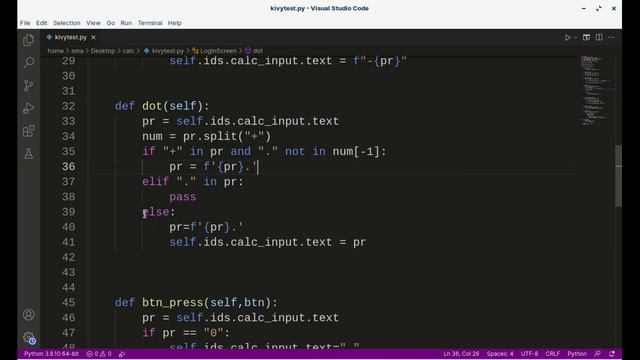This screenshot has height=360, width=640.
Task: Click the home breadcrumb segment
Action: click(56, 51)
